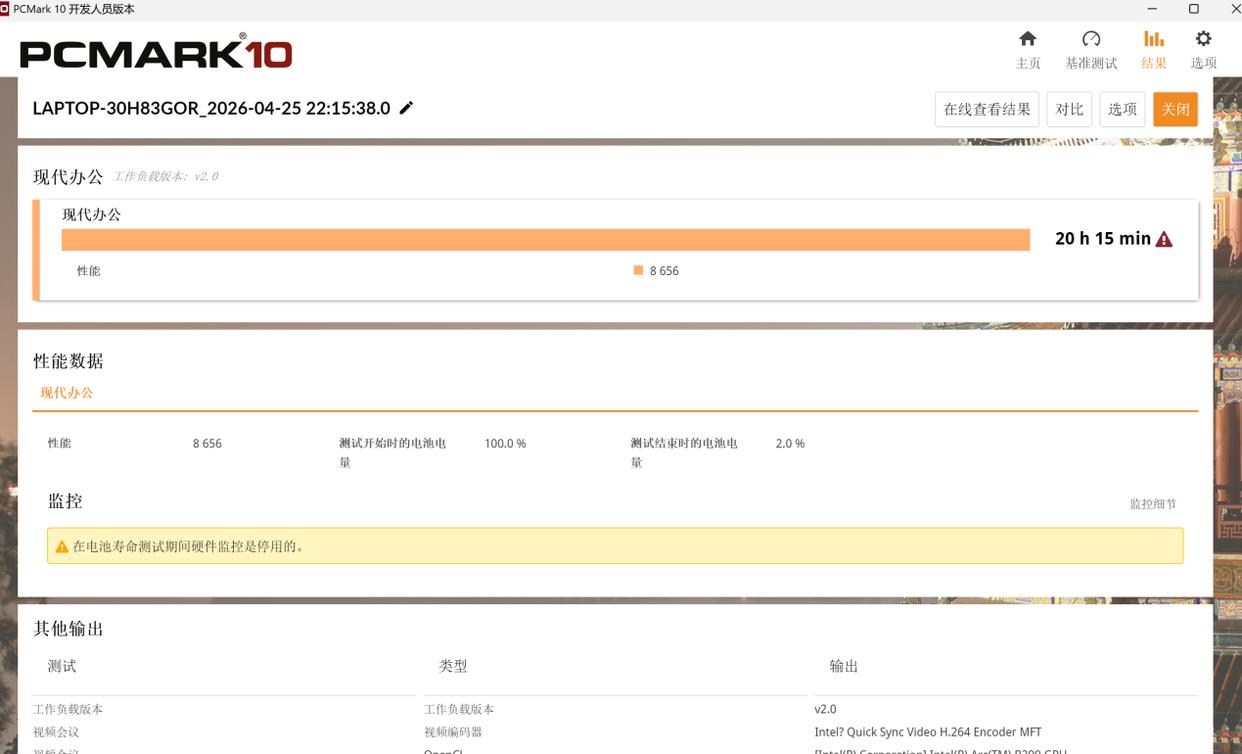Click the 类型 column header

coord(453,666)
